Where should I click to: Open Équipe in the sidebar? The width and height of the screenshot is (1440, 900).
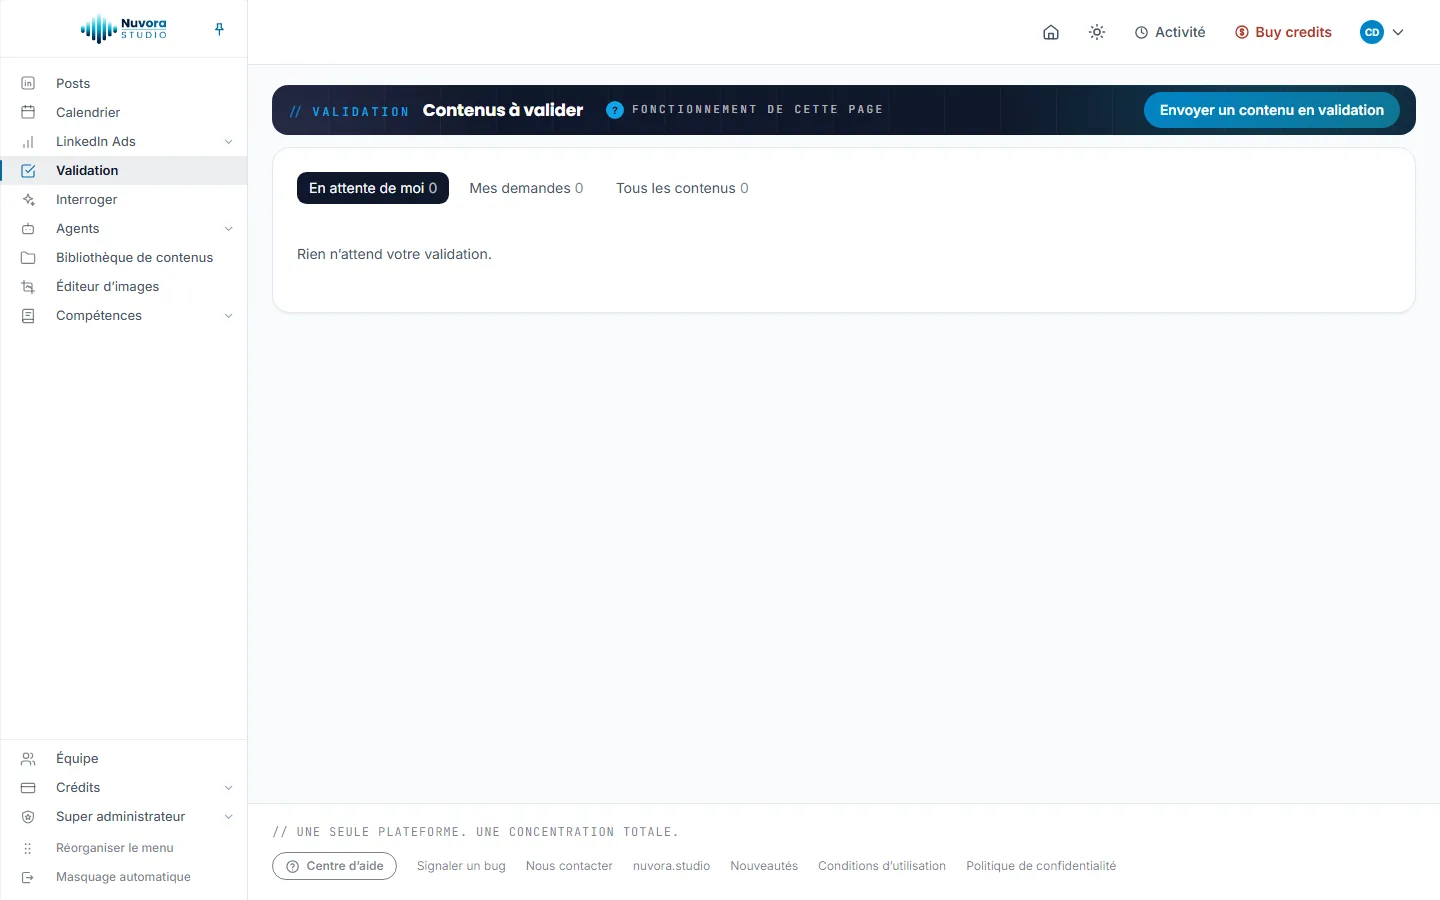[x=124, y=758]
